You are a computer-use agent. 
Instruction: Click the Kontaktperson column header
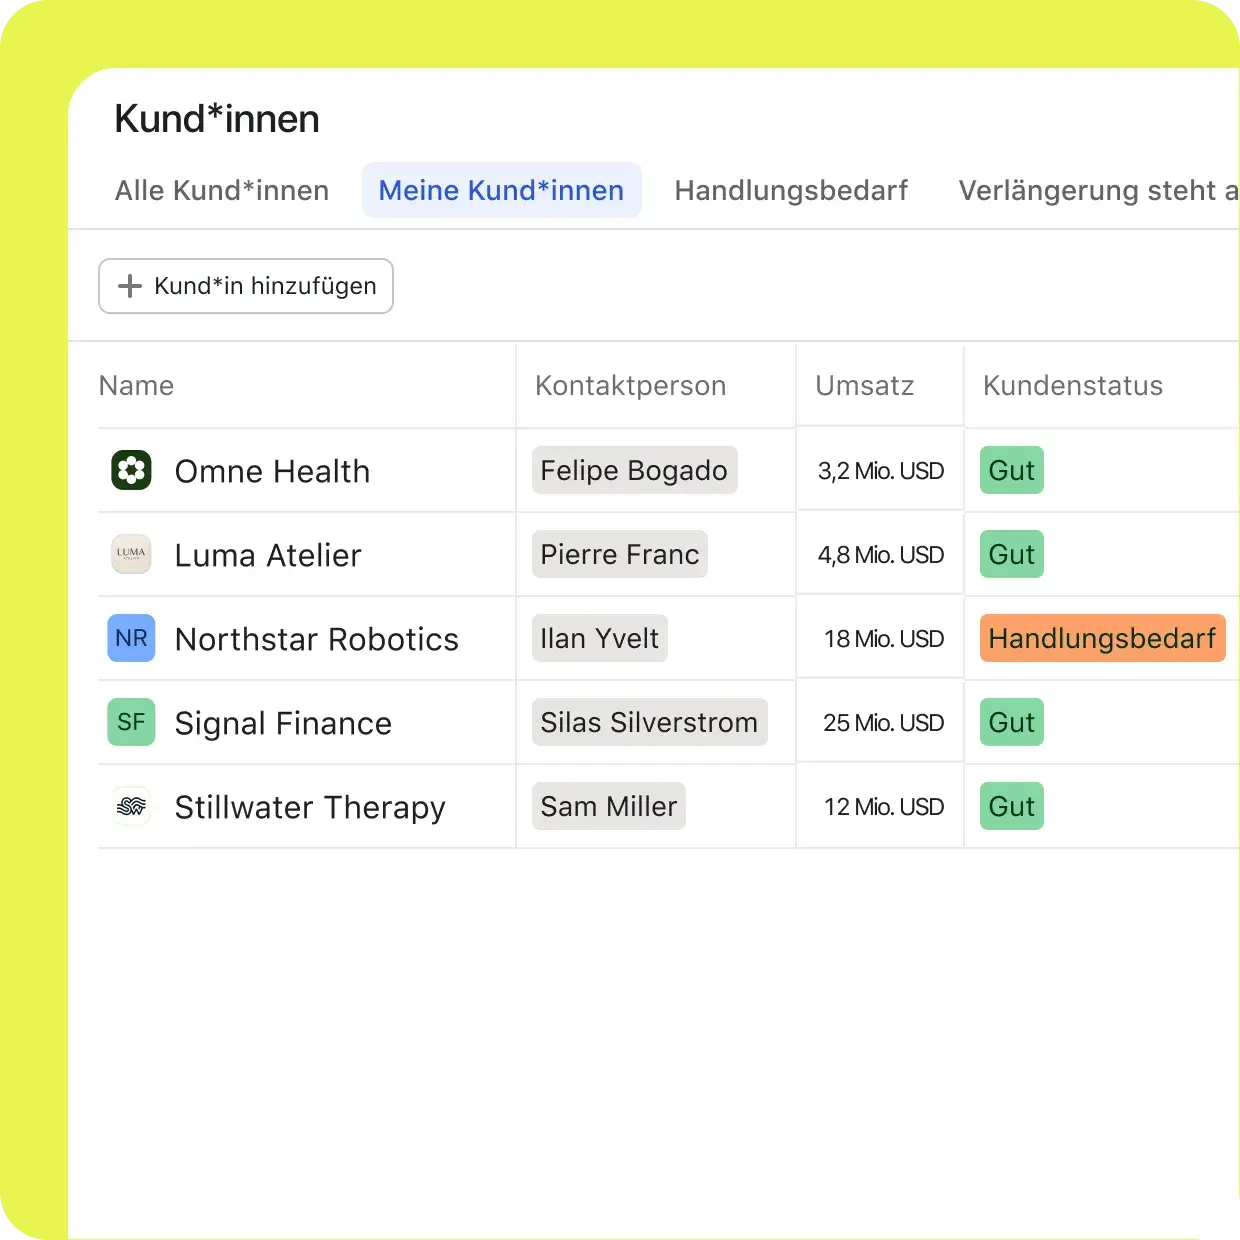(x=631, y=386)
